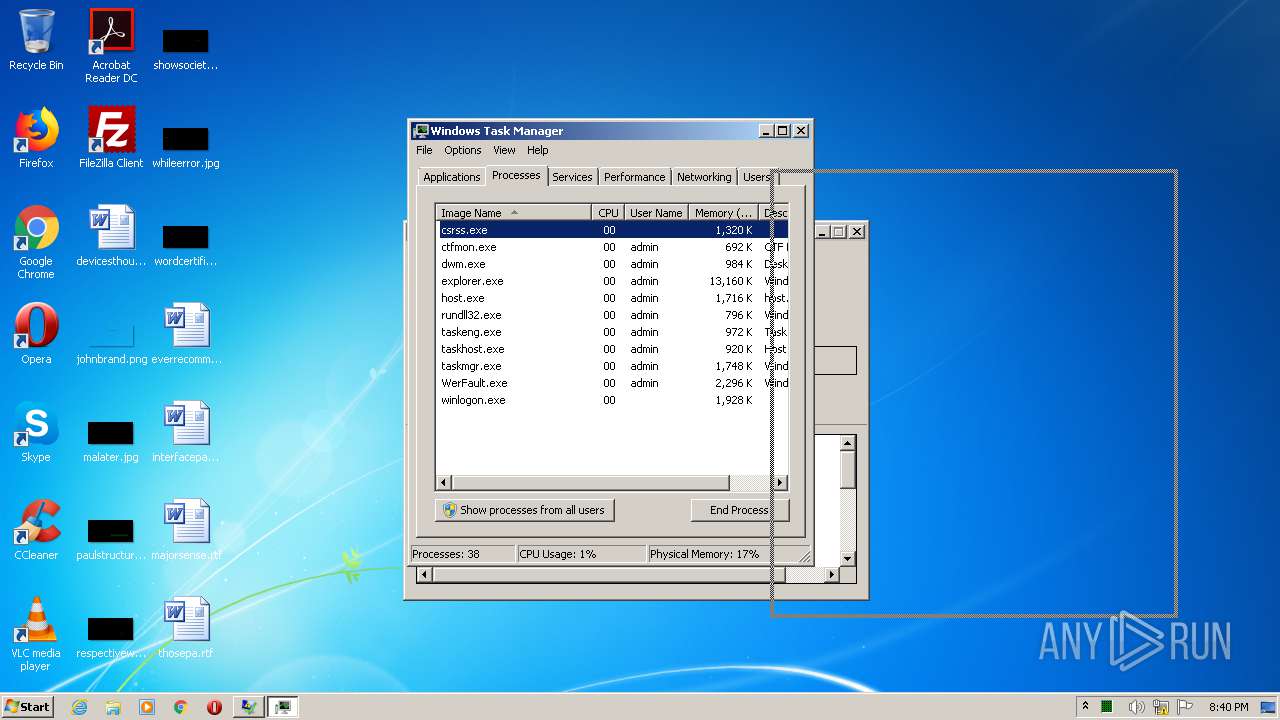Select the WerFault.exe process row

tap(612, 383)
